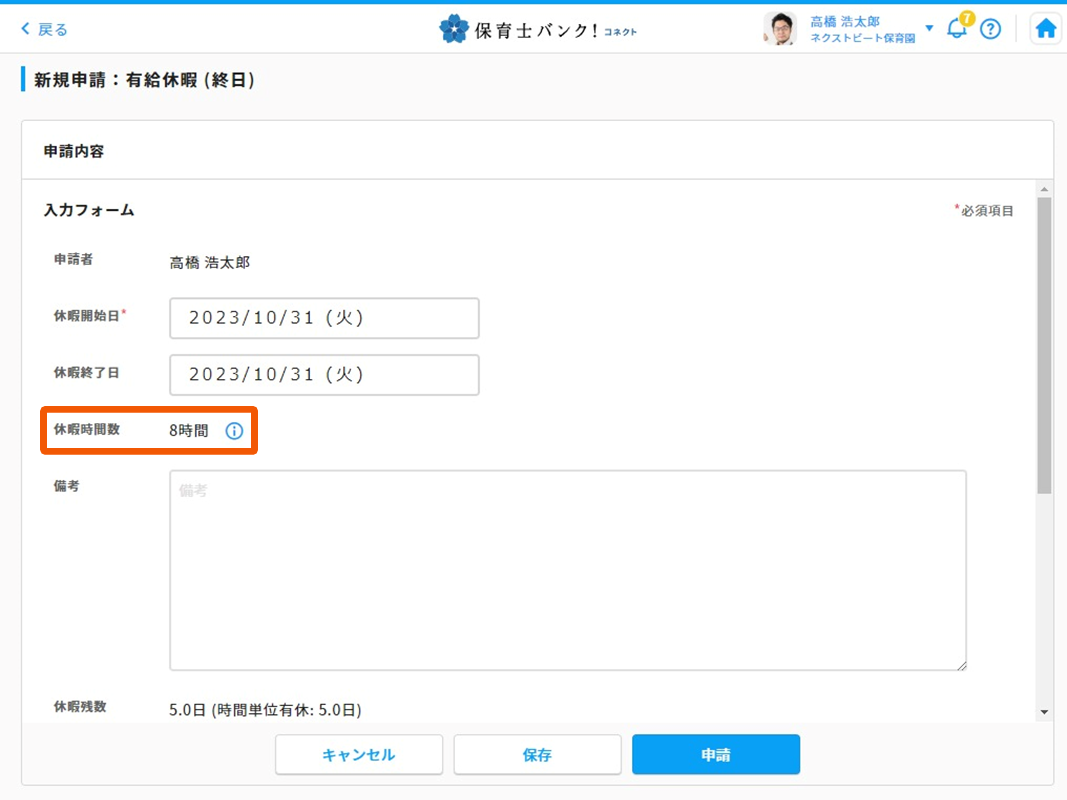Click the form's vertical scrollbar thumb
This screenshot has height=800, width=1067.
1044,345
